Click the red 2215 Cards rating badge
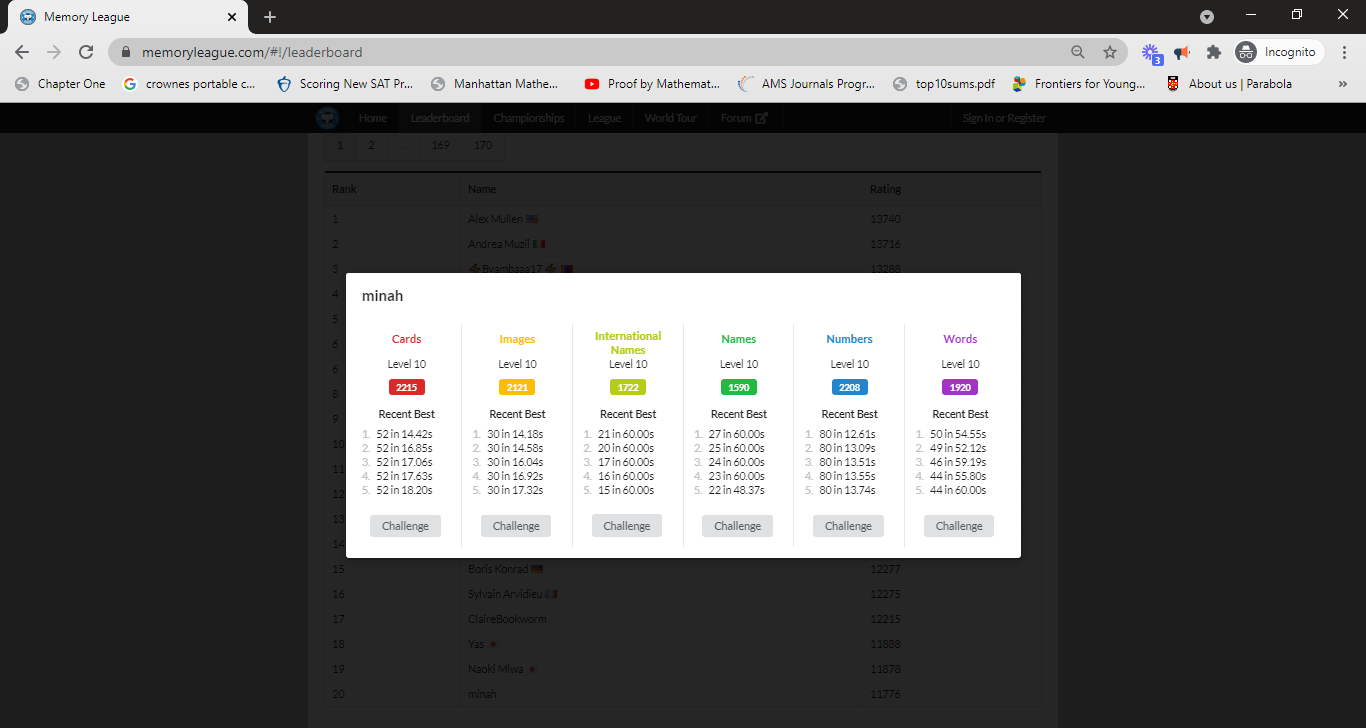This screenshot has width=1366, height=728. tap(407, 387)
